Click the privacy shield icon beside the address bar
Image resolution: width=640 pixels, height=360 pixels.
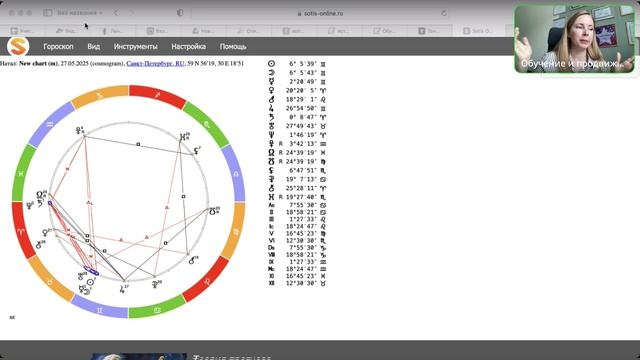180,13
